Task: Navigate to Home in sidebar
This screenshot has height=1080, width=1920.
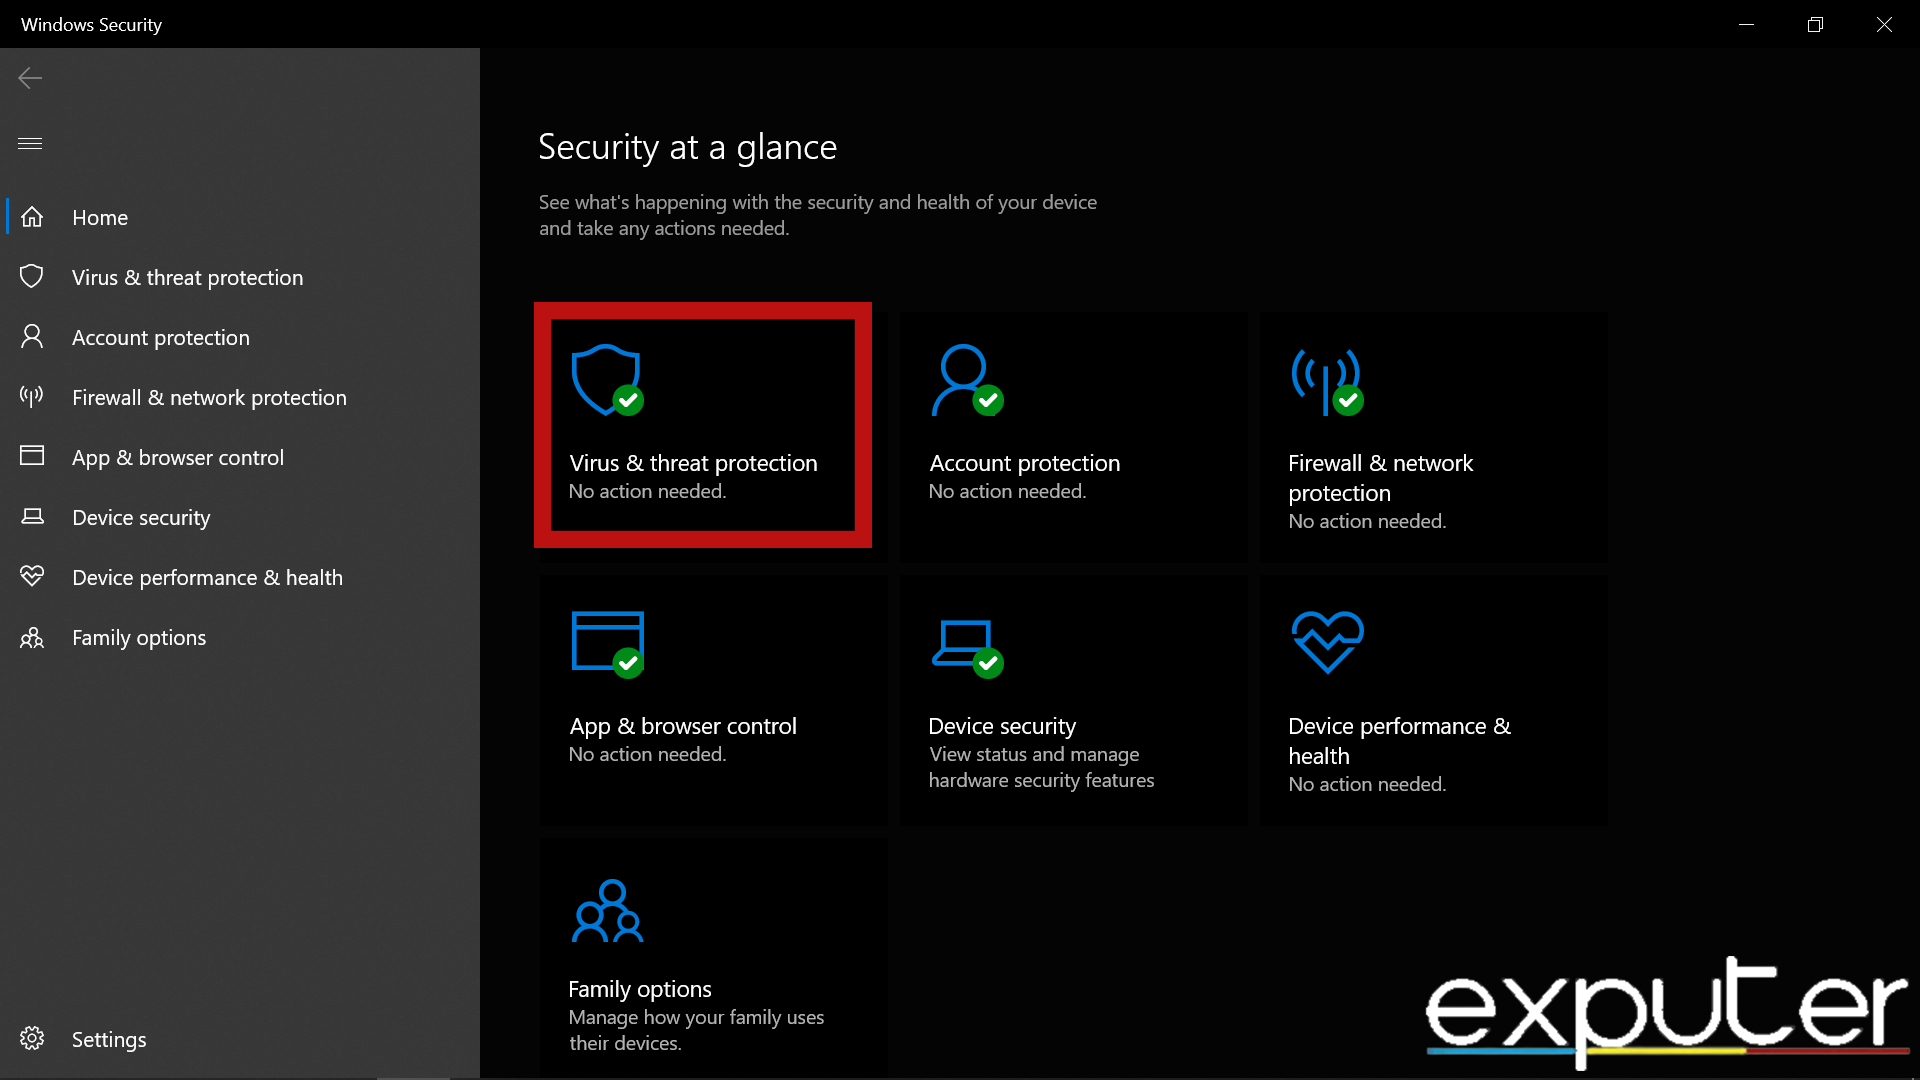Action: click(100, 218)
